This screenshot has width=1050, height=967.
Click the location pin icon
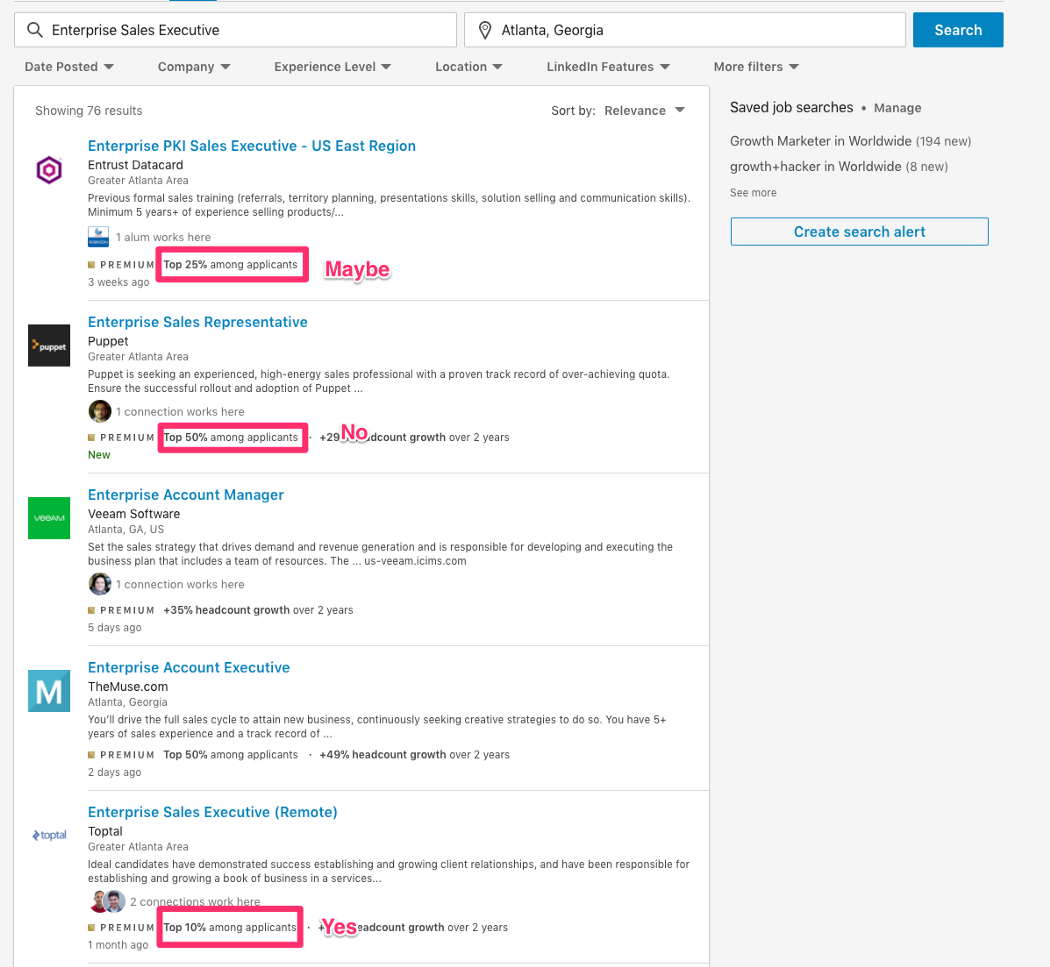pos(485,30)
